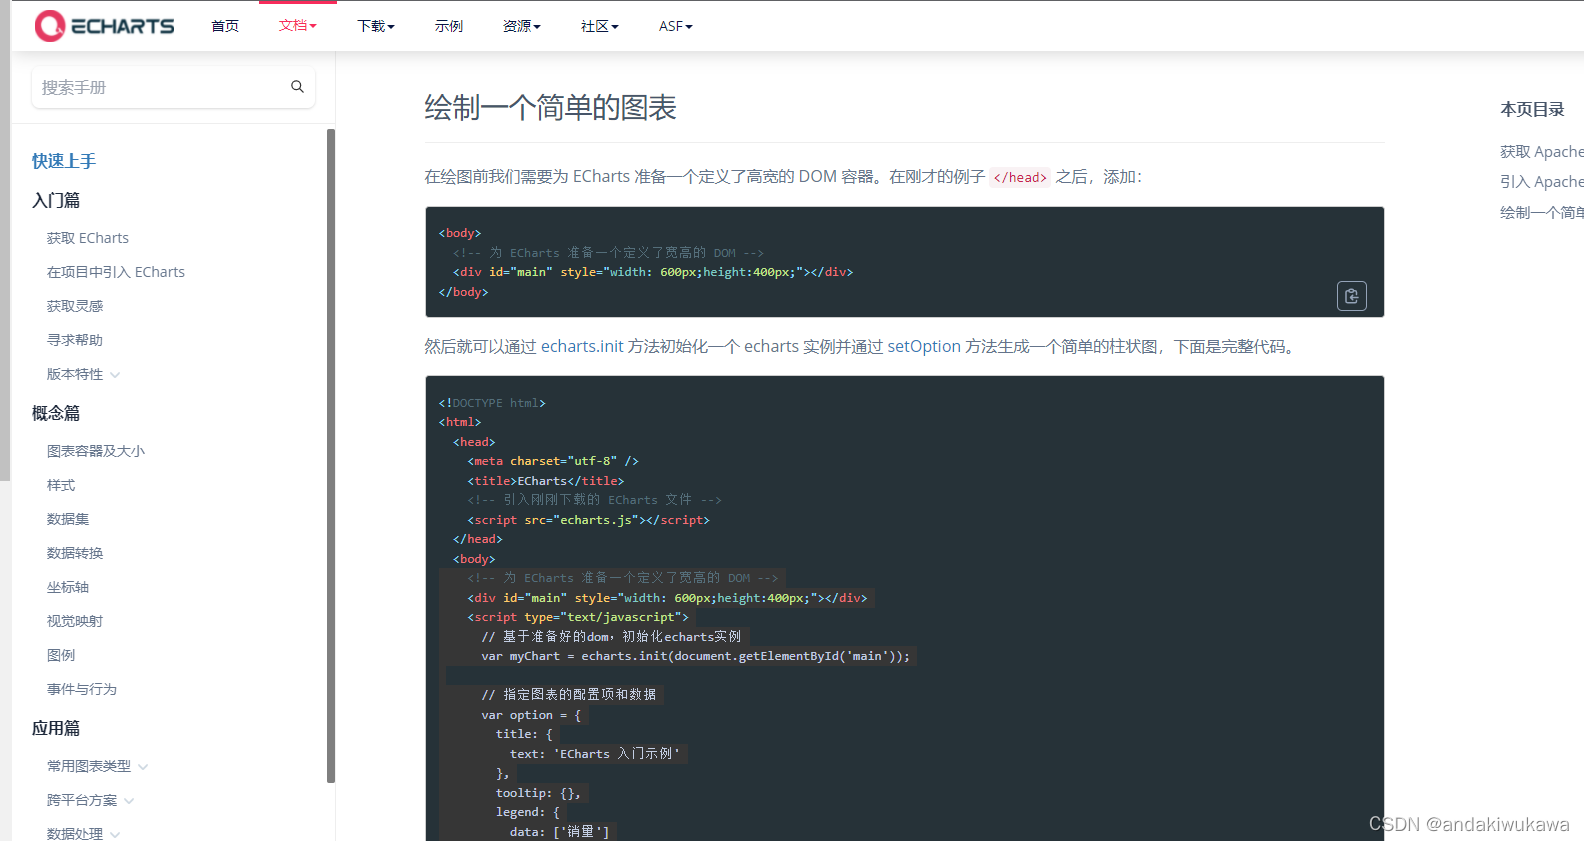Open the 坐标轴 sidebar page
The image size is (1584, 841).
tap(68, 587)
